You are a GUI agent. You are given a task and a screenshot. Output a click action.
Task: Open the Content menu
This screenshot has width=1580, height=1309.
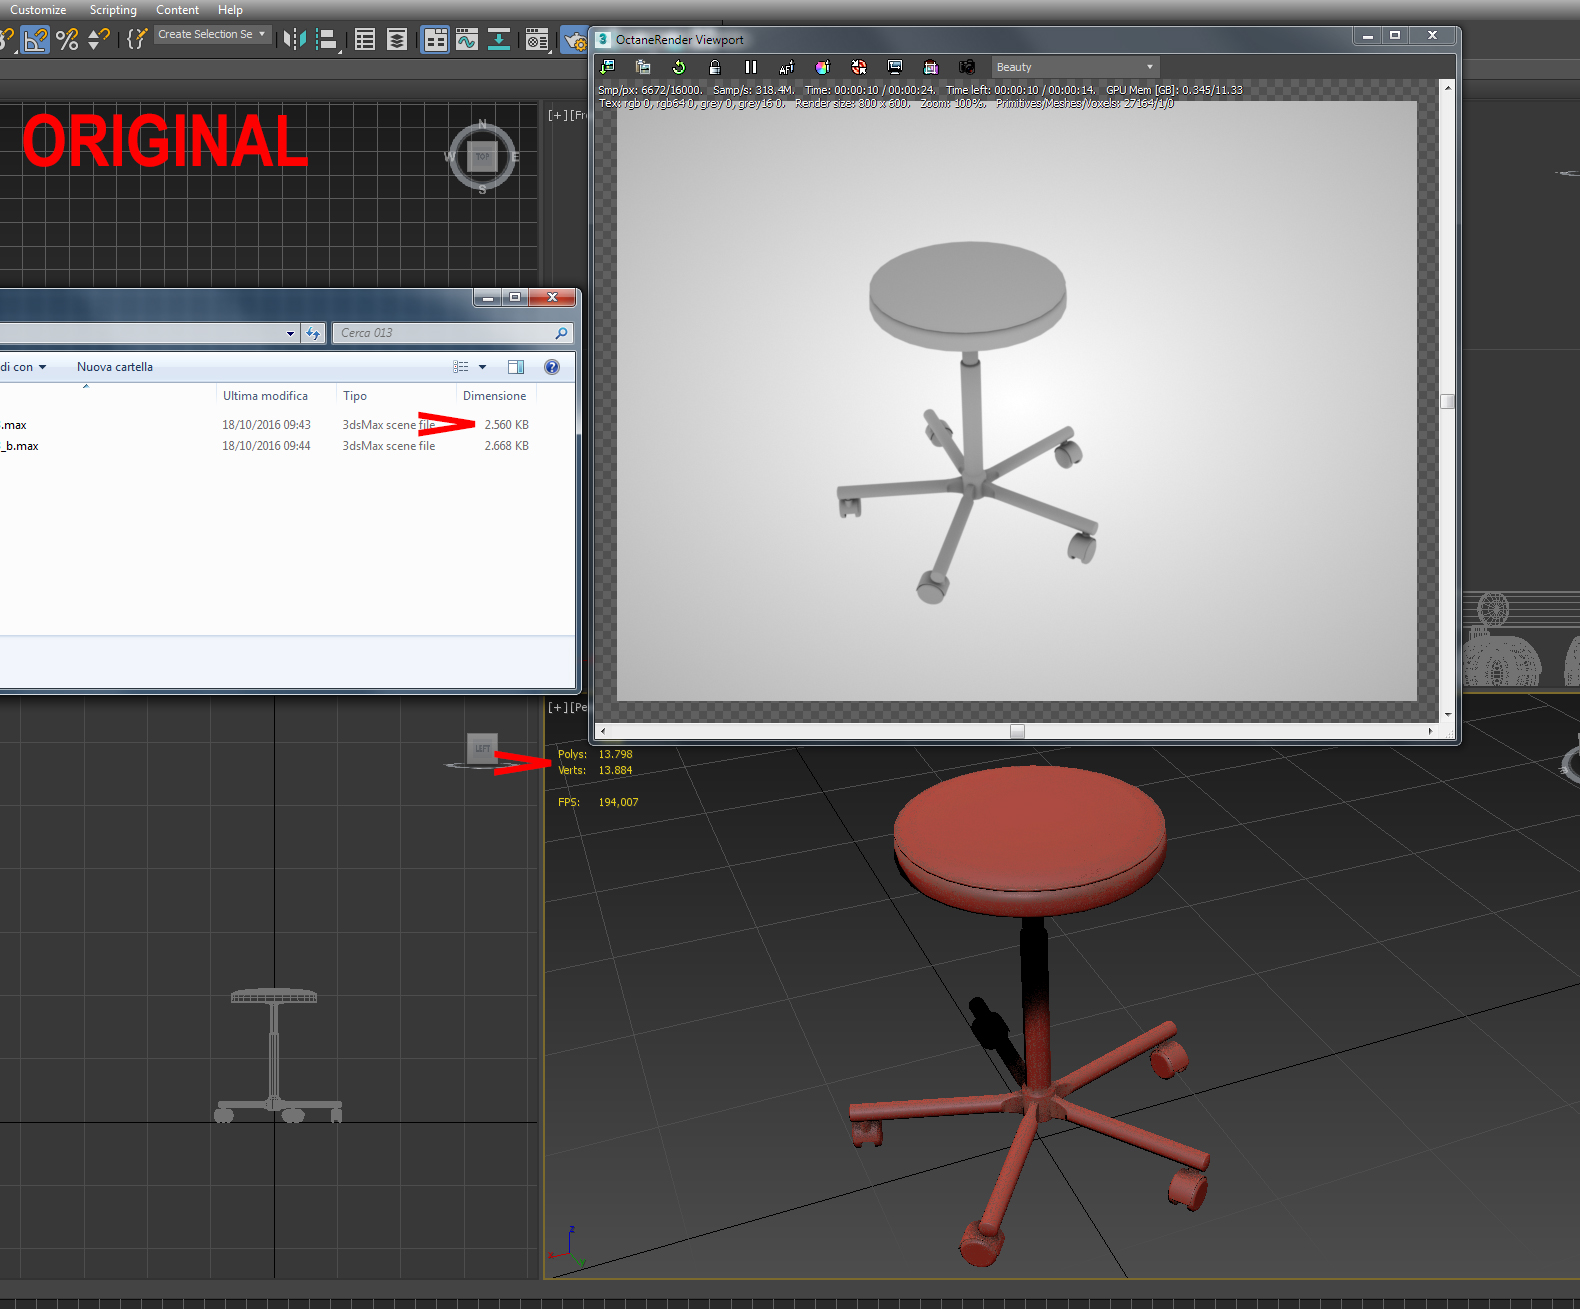177,10
